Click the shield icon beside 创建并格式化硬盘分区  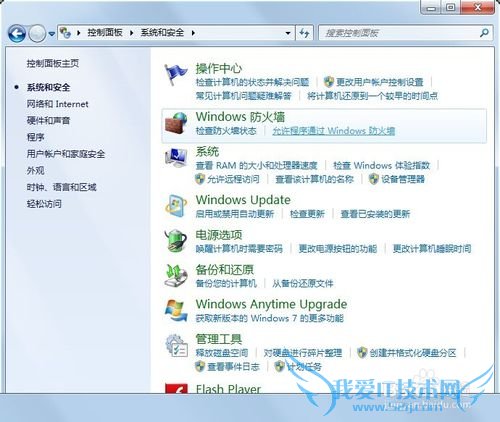(362, 353)
